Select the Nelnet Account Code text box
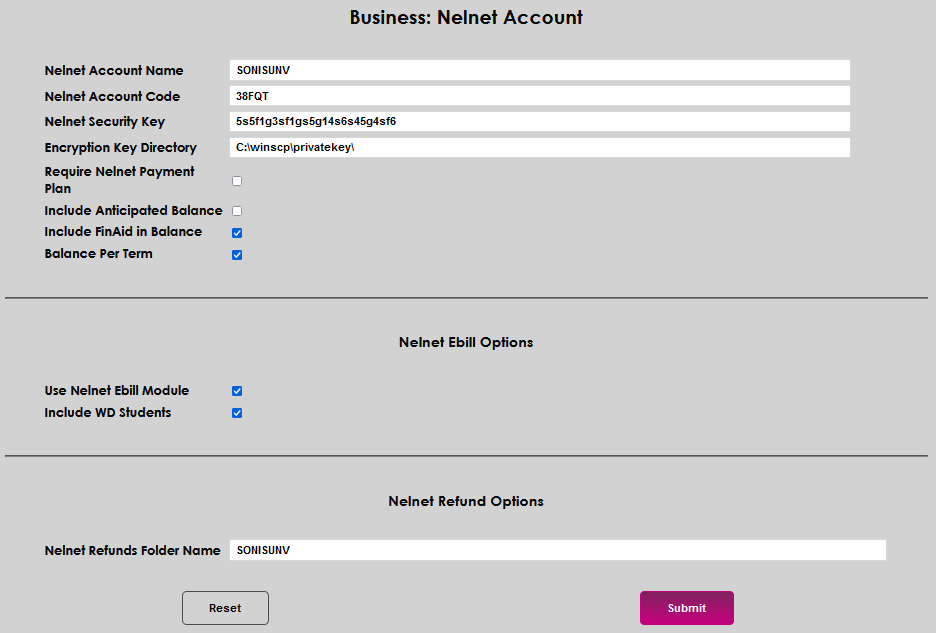Image resolution: width=936 pixels, height=633 pixels. pyautogui.click(x=538, y=95)
